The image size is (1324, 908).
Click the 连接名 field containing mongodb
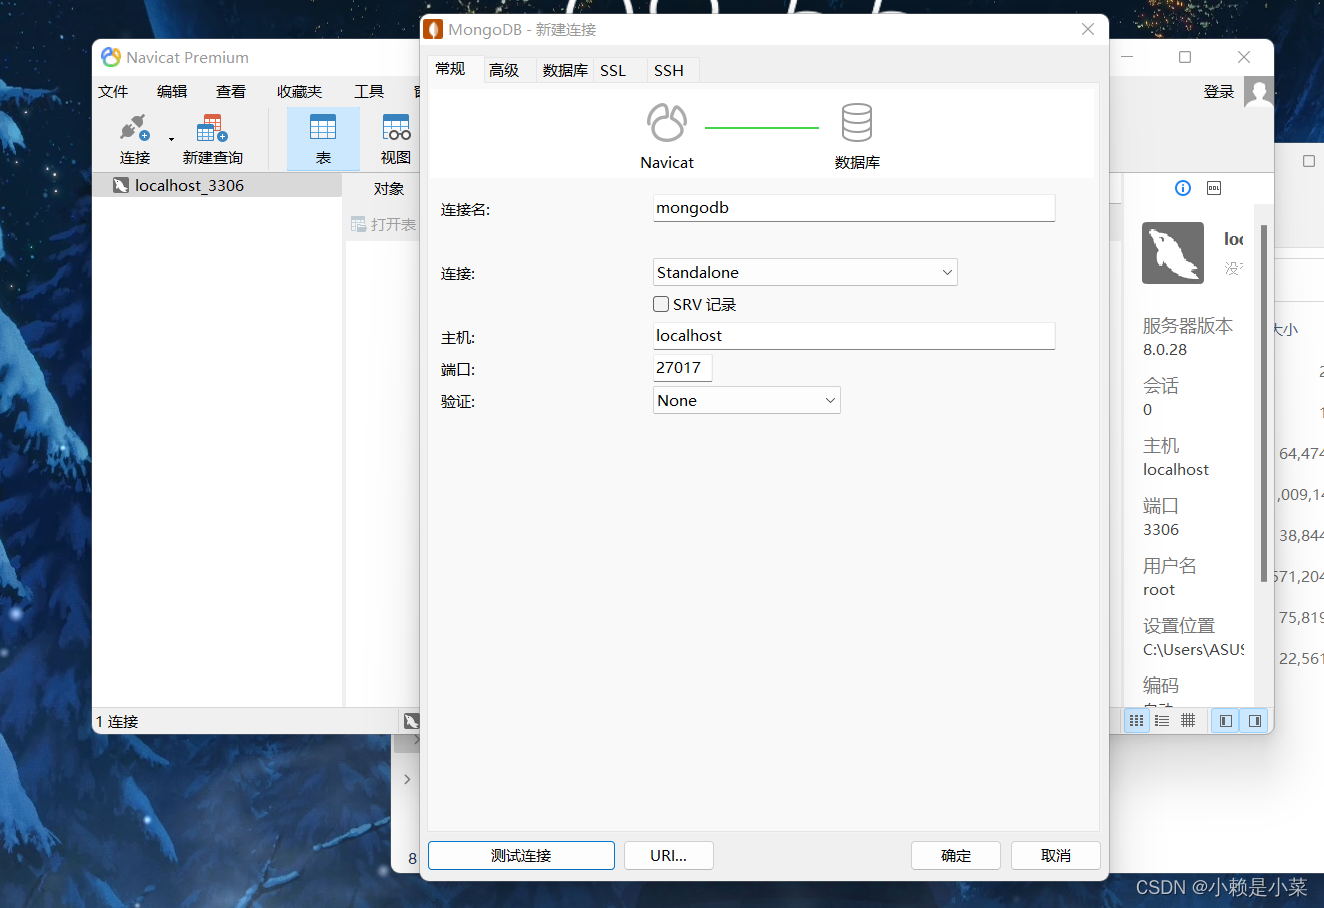[x=854, y=208]
